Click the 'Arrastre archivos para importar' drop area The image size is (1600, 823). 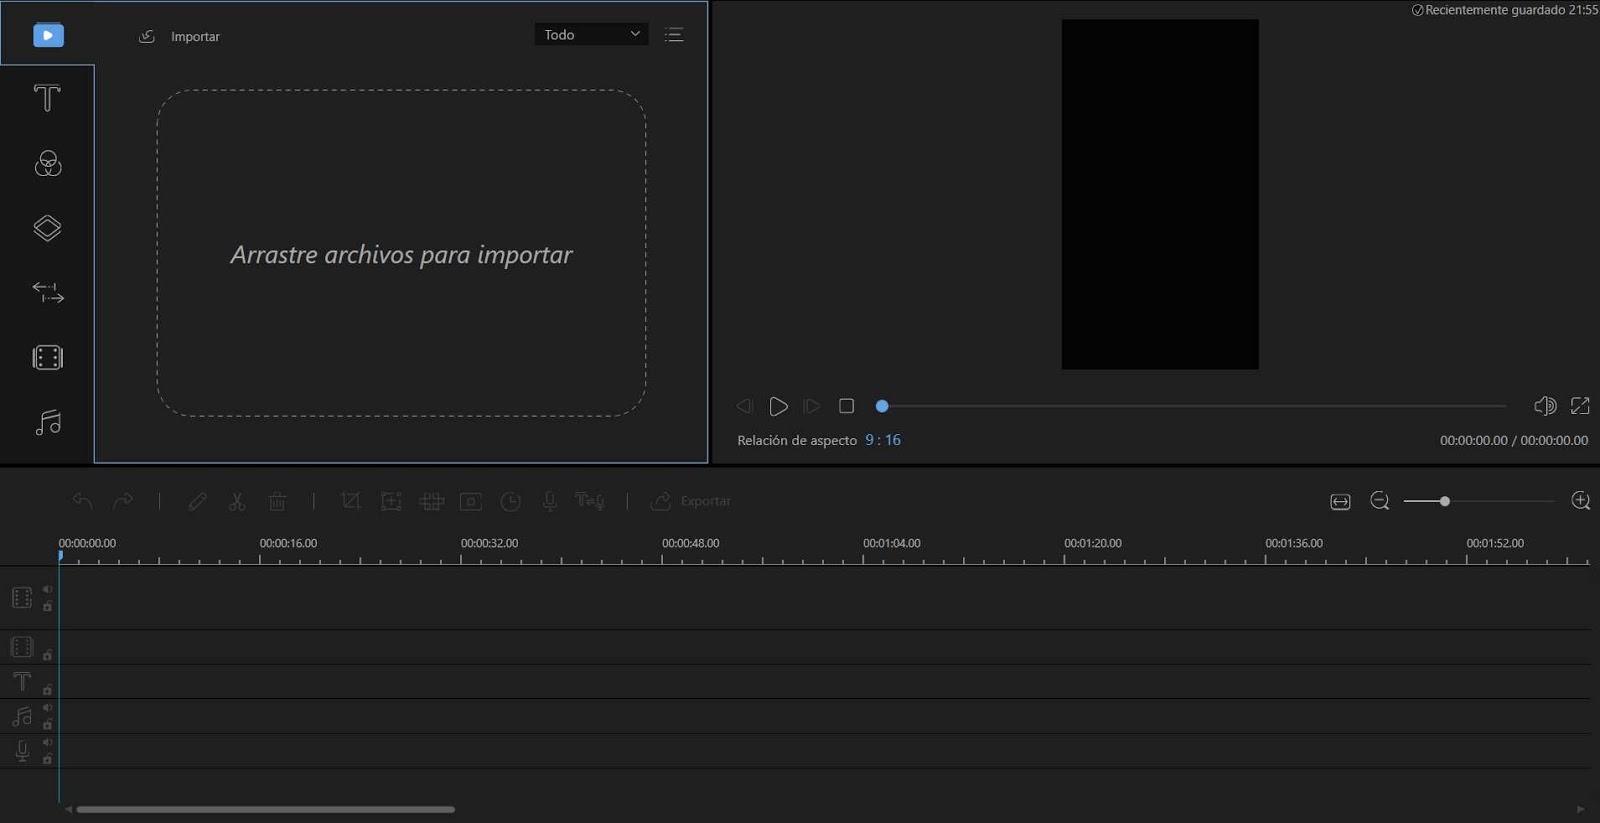coord(401,253)
